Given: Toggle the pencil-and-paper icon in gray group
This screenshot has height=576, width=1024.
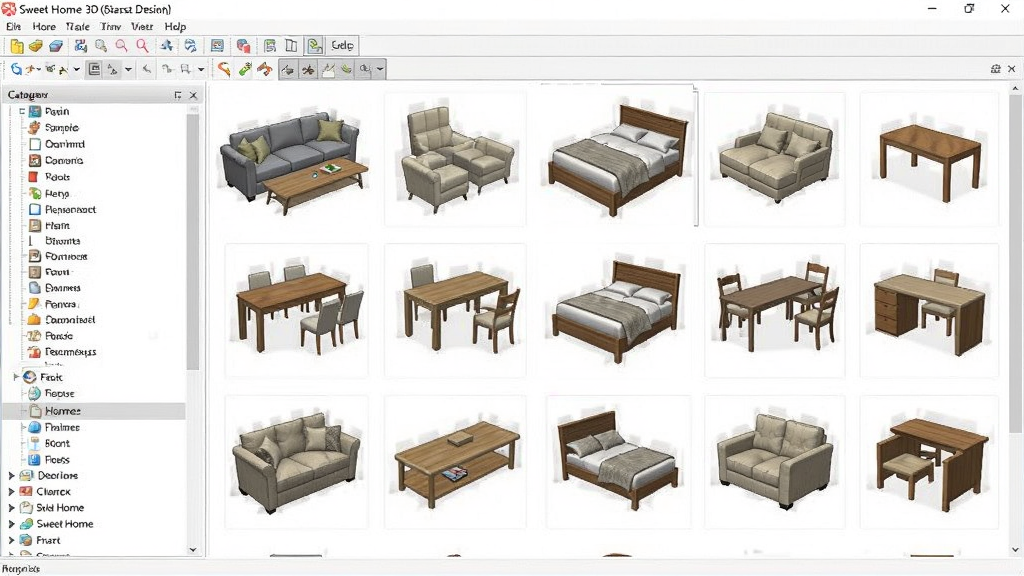Looking at the screenshot, I should [x=328, y=69].
